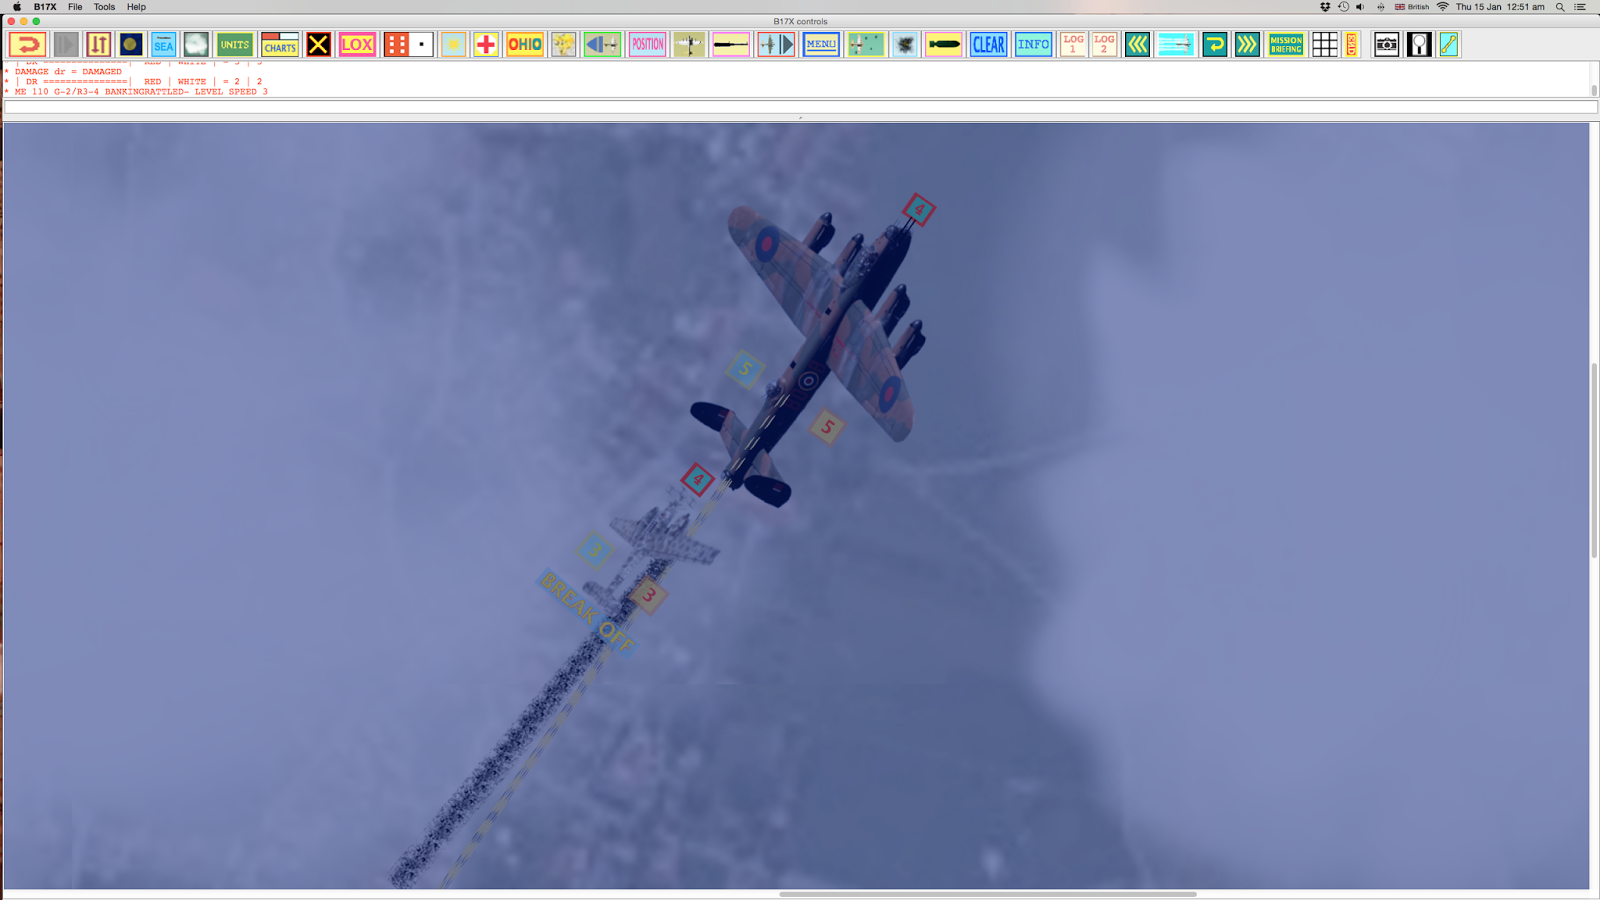Click the up-down arrows toolbar icon
Screen dimensions: 1600x900
tap(98, 45)
